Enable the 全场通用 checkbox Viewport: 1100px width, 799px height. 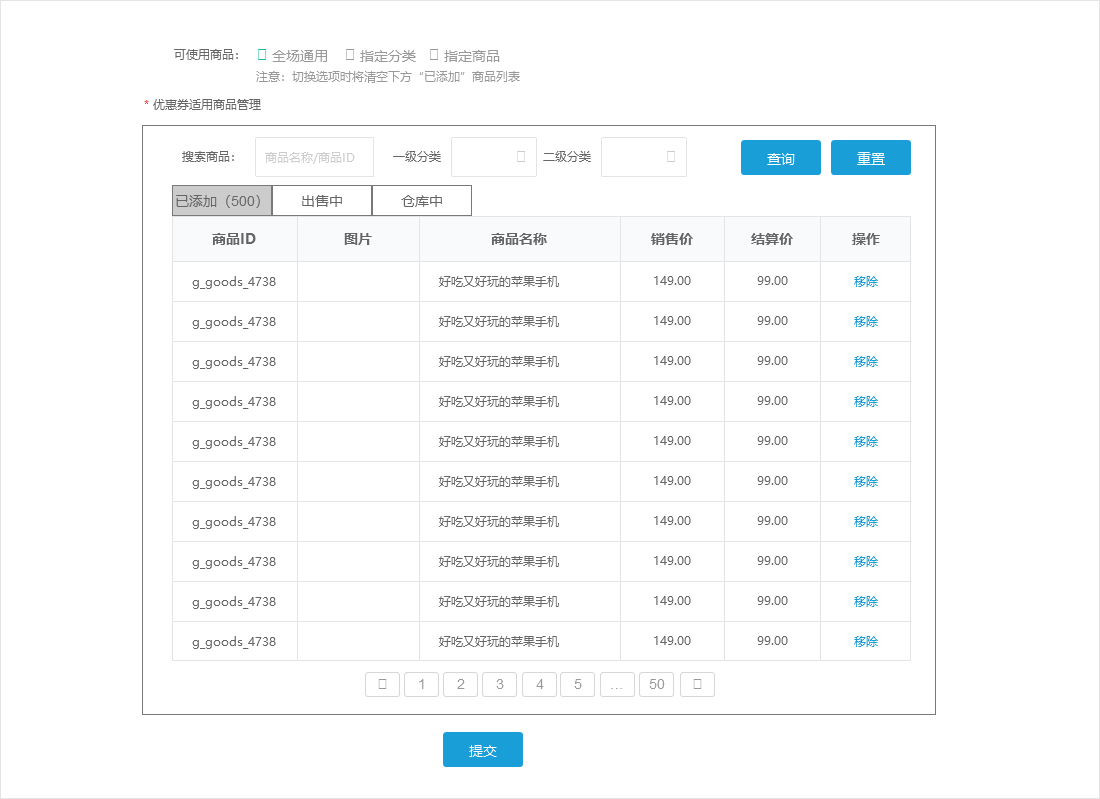pyautogui.click(x=262, y=55)
